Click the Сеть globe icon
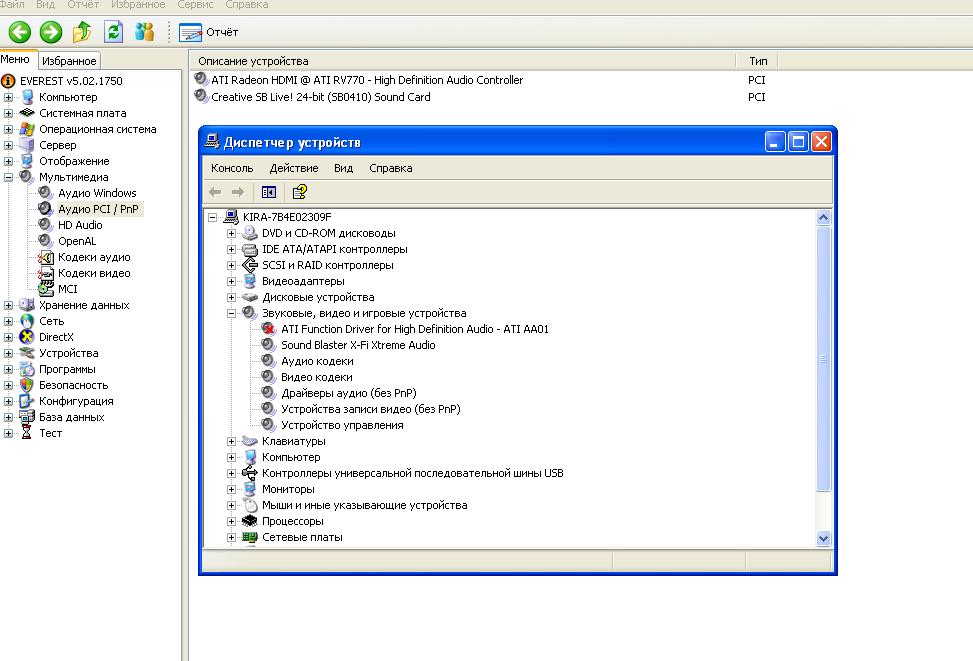The height and width of the screenshot is (661, 973). tap(27, 321)
